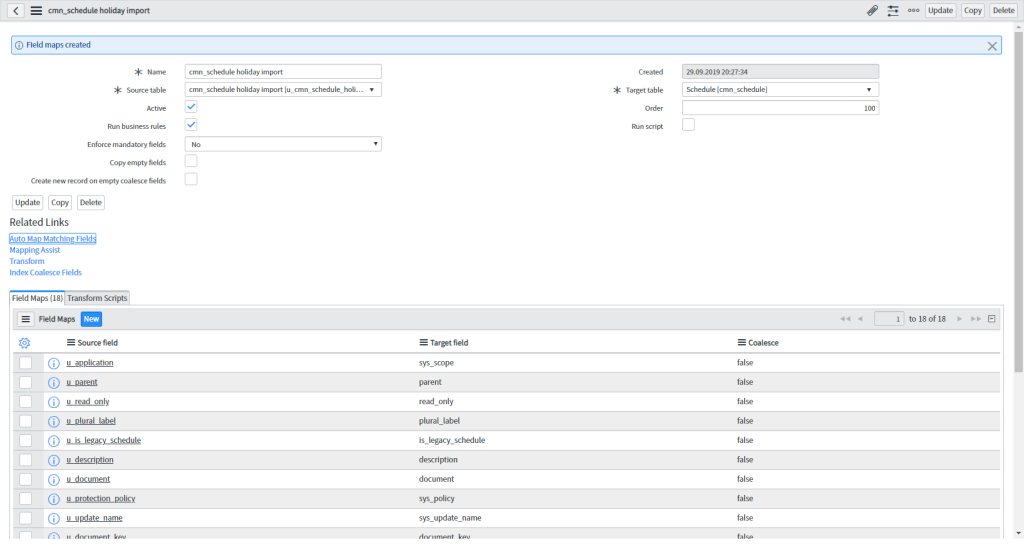Open the Source table dropdown

coord(284,90)
